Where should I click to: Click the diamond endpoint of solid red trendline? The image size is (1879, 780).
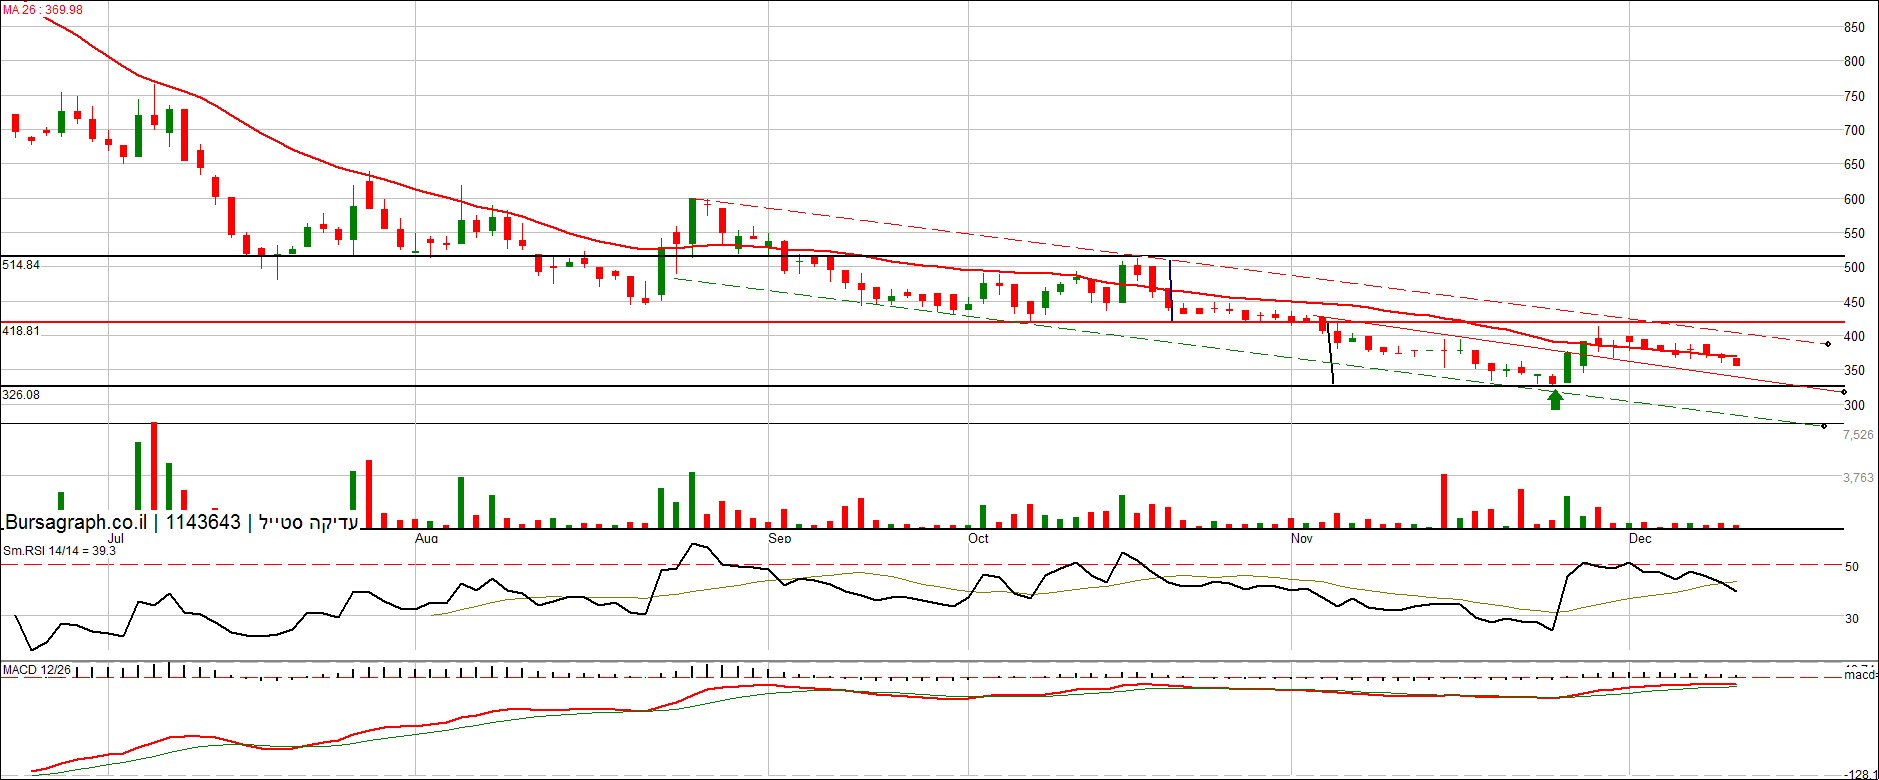1843,391
